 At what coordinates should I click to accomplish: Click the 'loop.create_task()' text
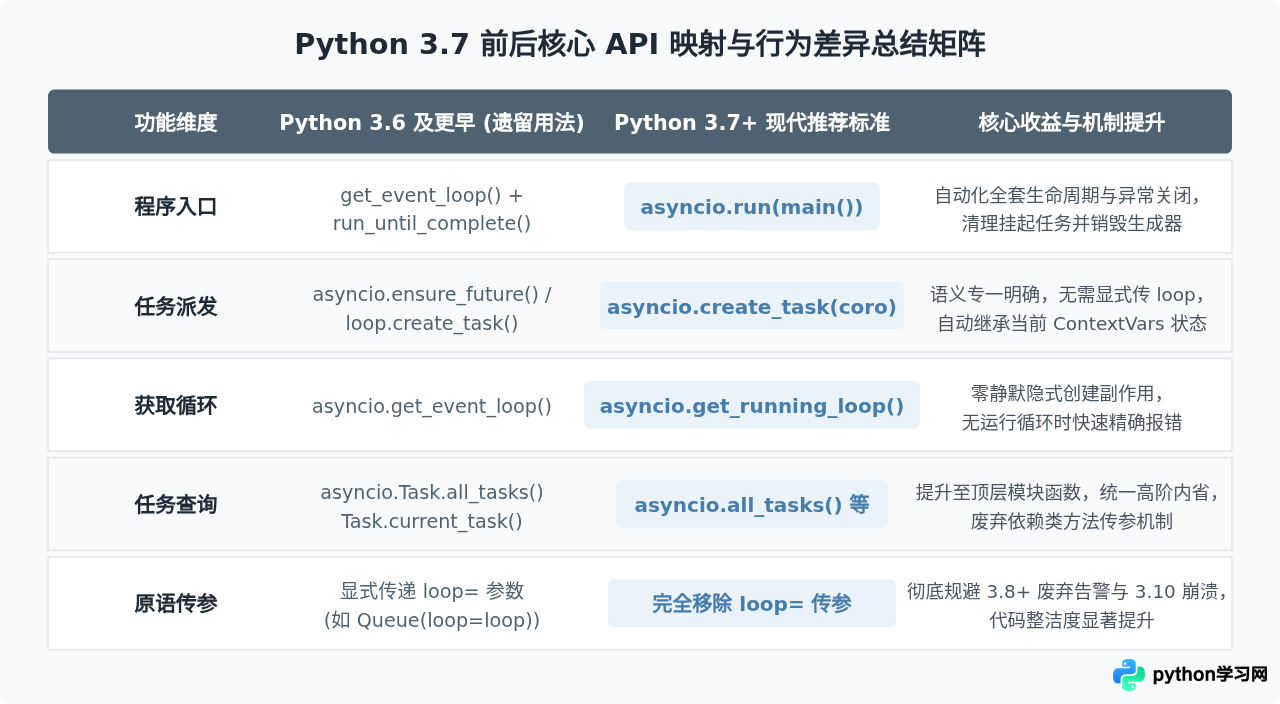432,323
